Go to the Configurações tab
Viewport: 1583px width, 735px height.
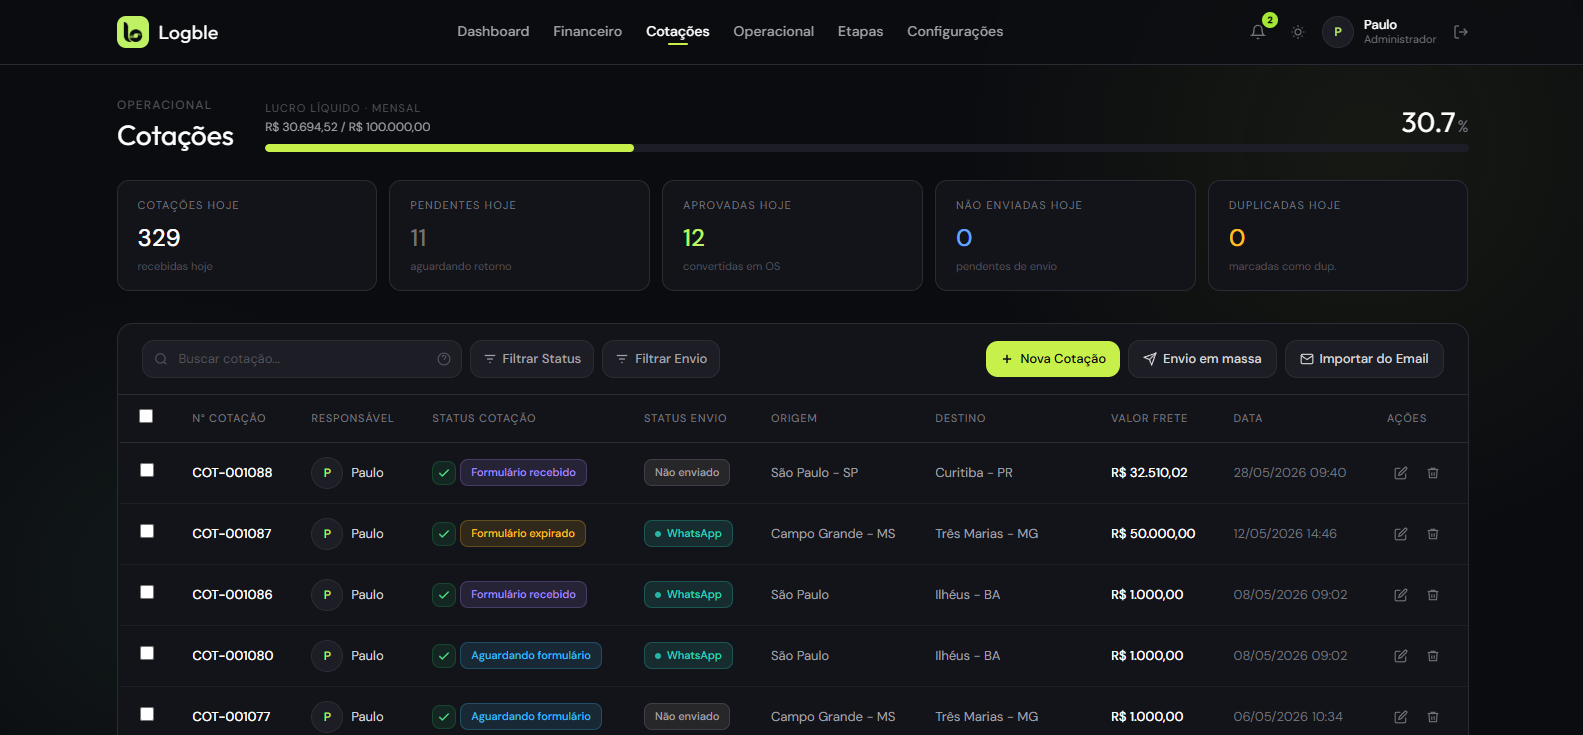pyautogui.click(x=955, y=32)
